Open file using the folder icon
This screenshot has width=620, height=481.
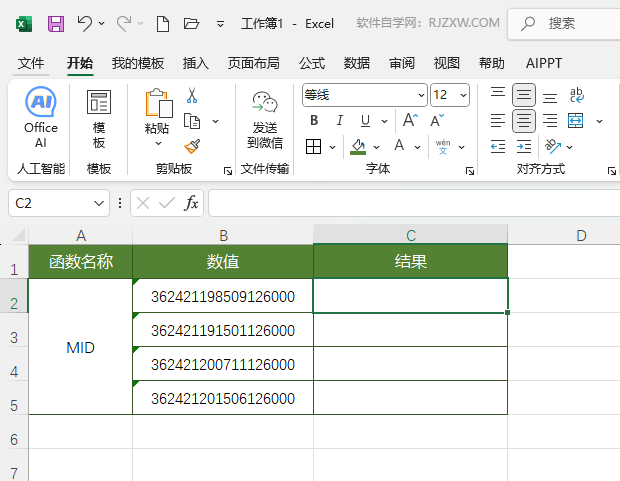pos(191,24)
